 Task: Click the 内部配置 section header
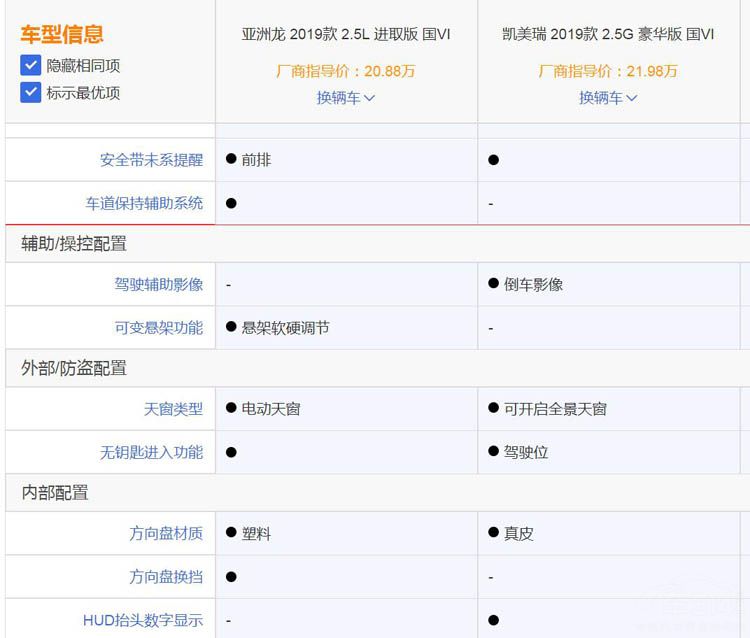[55, 492]
